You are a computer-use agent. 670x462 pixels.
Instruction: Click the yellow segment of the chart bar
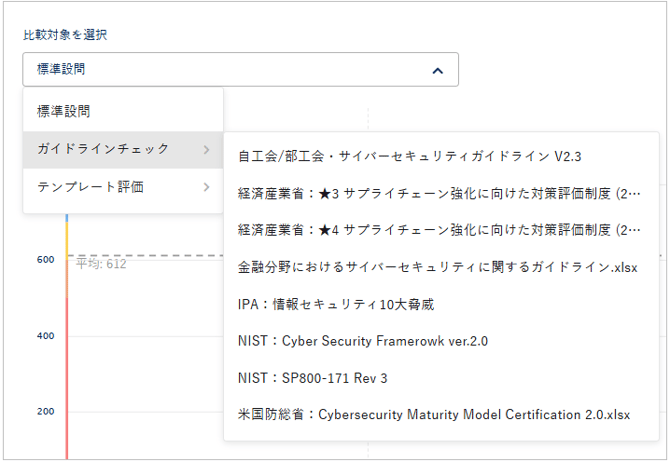click(67, 240)
